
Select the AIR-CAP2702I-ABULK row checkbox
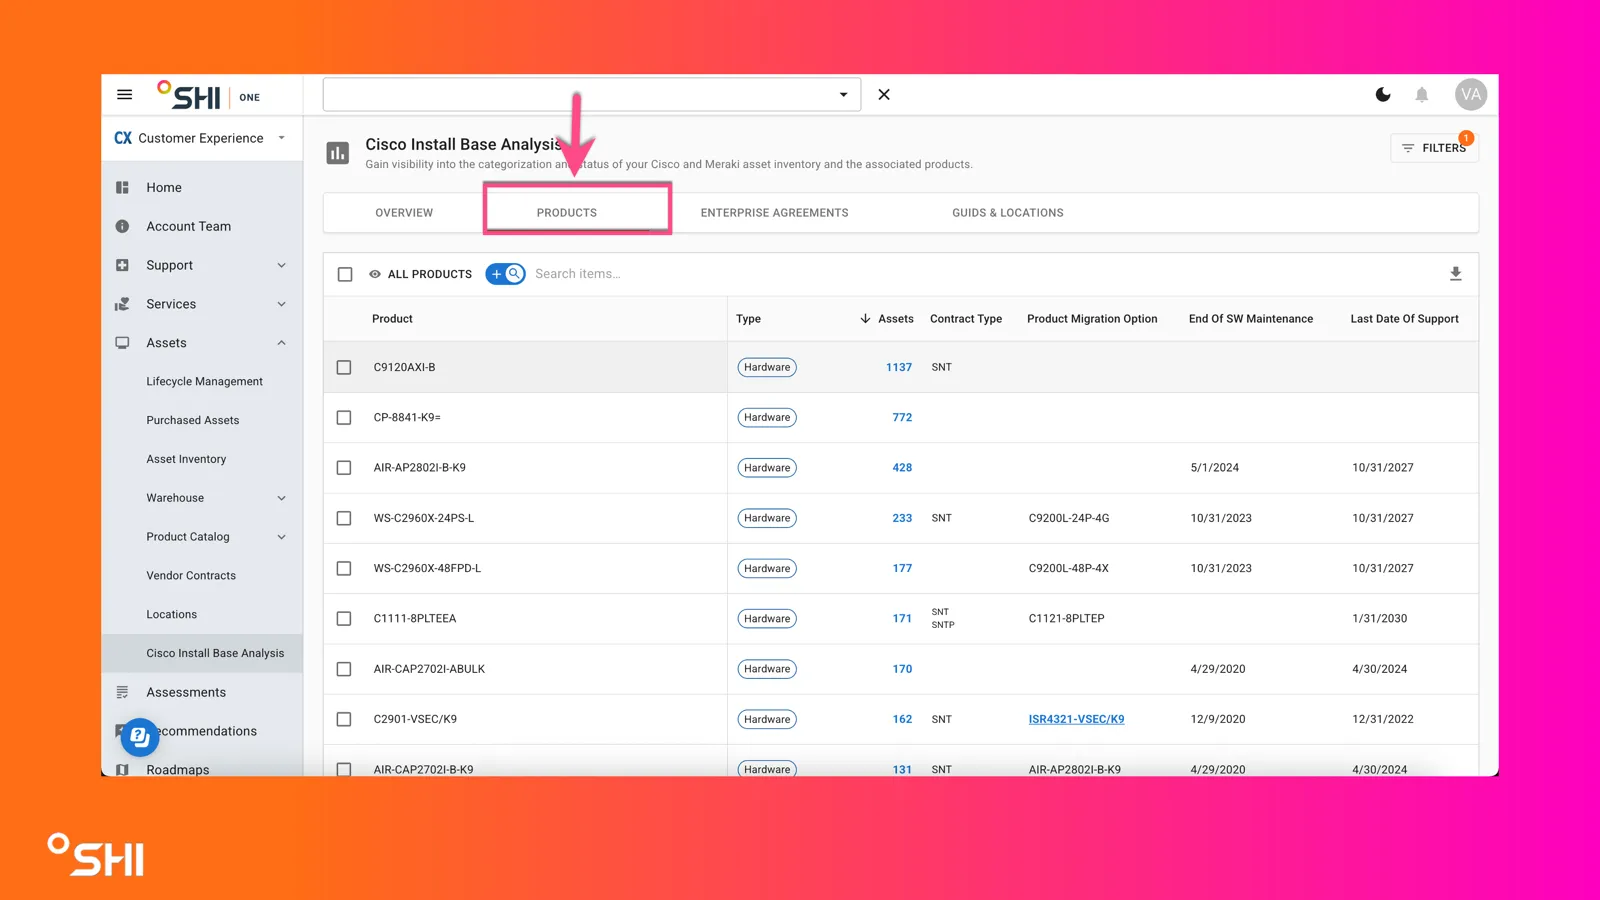pyautogui.click(x=344, y=669)
